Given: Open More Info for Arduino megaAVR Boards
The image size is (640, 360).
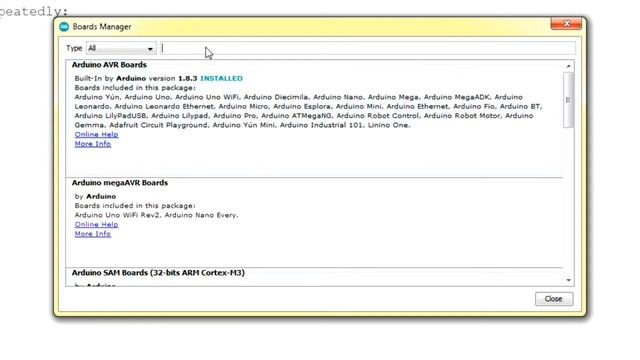Looking at the screenshot, I should 93,234.
